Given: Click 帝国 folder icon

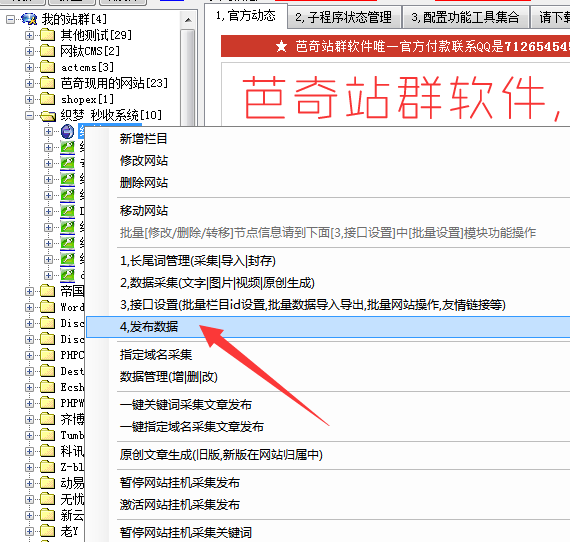Looking at the screenshot, I should tap(47, 291).
